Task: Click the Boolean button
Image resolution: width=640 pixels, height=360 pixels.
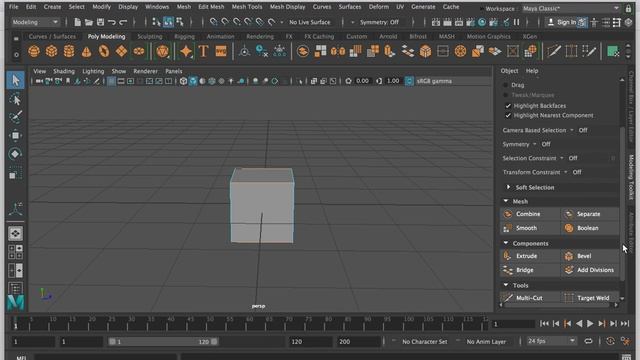Action: pos(590,228)
